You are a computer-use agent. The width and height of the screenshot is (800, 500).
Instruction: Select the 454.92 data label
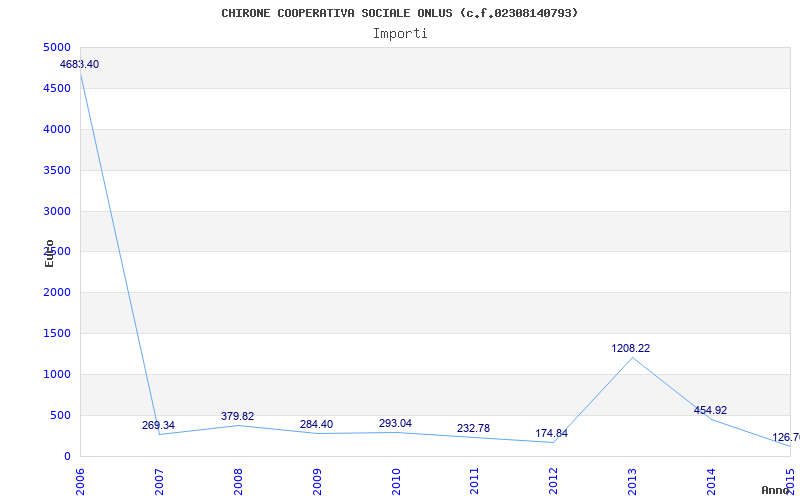tap(710, 410)
